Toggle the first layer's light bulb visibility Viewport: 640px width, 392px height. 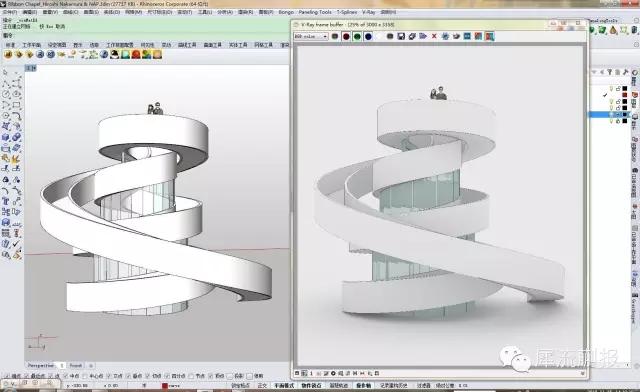pos(611,88)
